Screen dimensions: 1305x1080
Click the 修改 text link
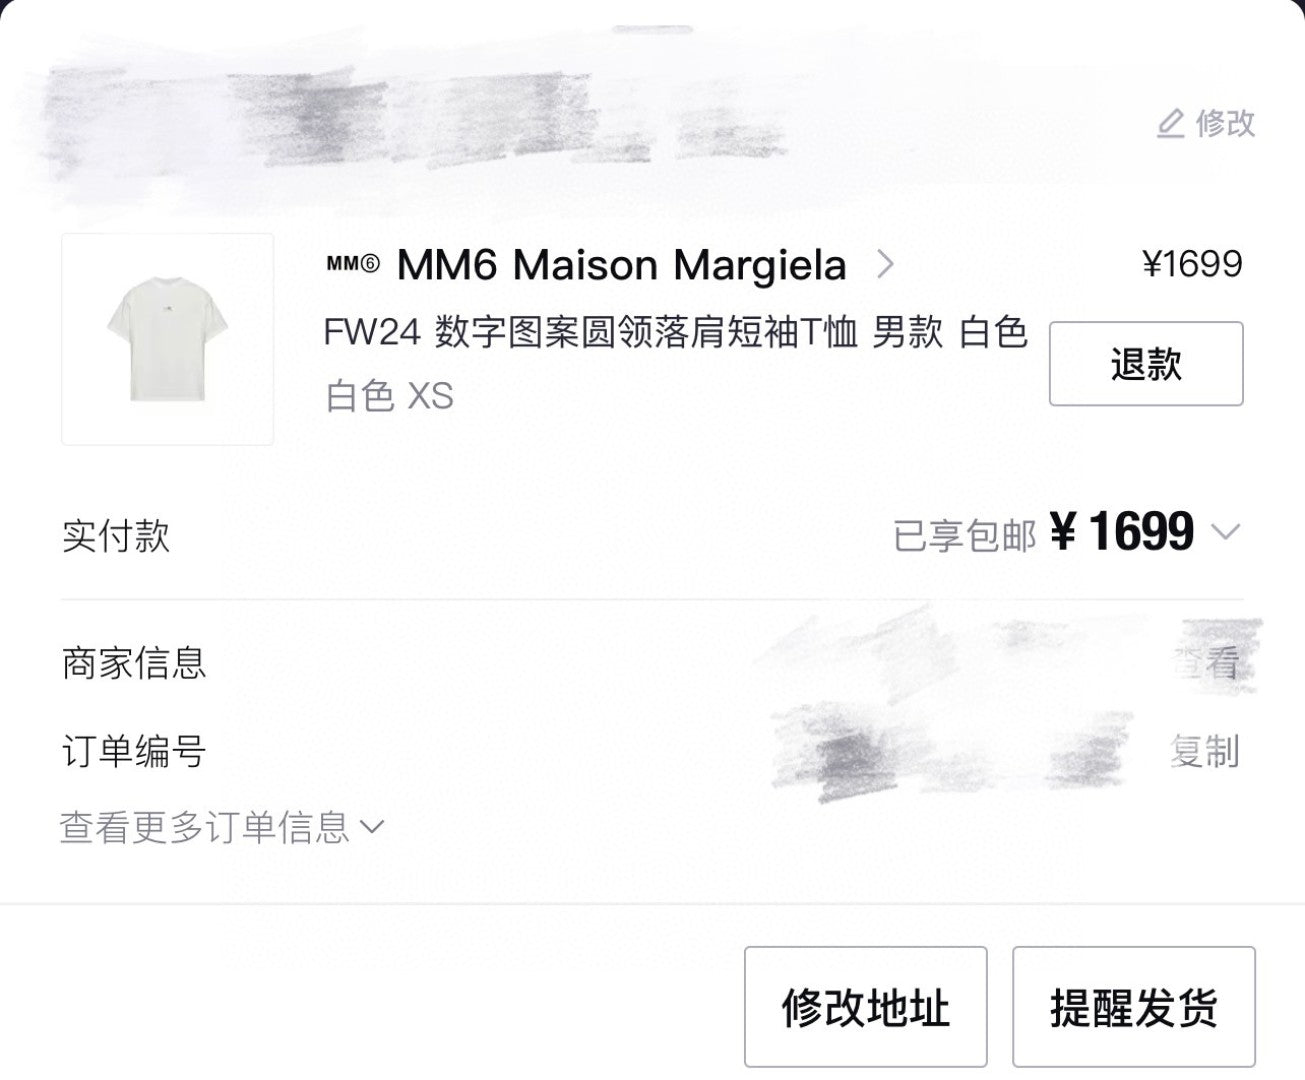click(1225, 123)
